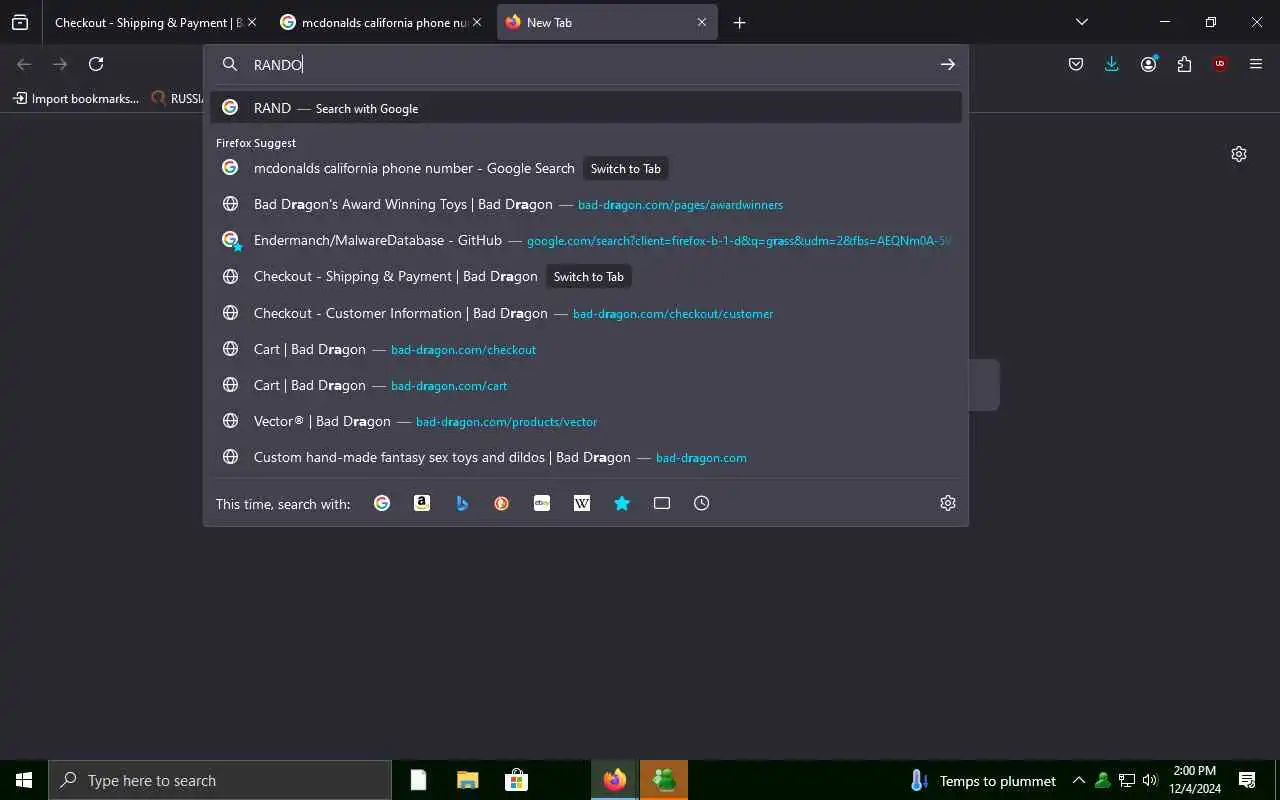Search this time with Bing icon
The image size is (1280, 800).
click(462, 503)
